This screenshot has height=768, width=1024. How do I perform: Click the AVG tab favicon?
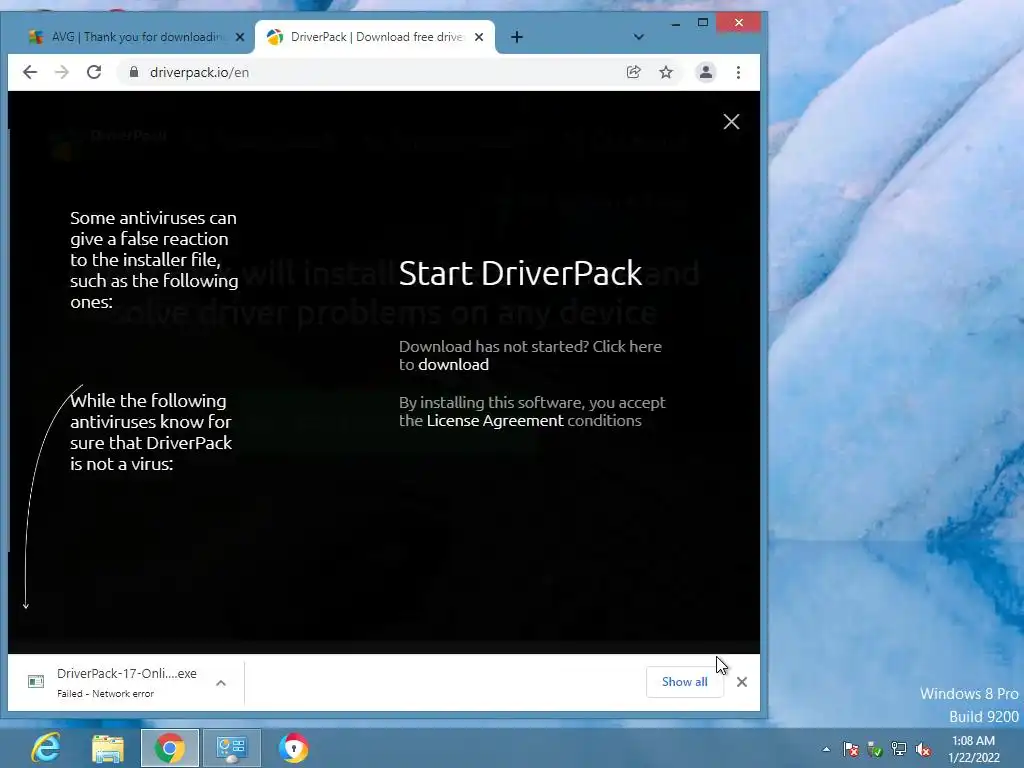37,37
